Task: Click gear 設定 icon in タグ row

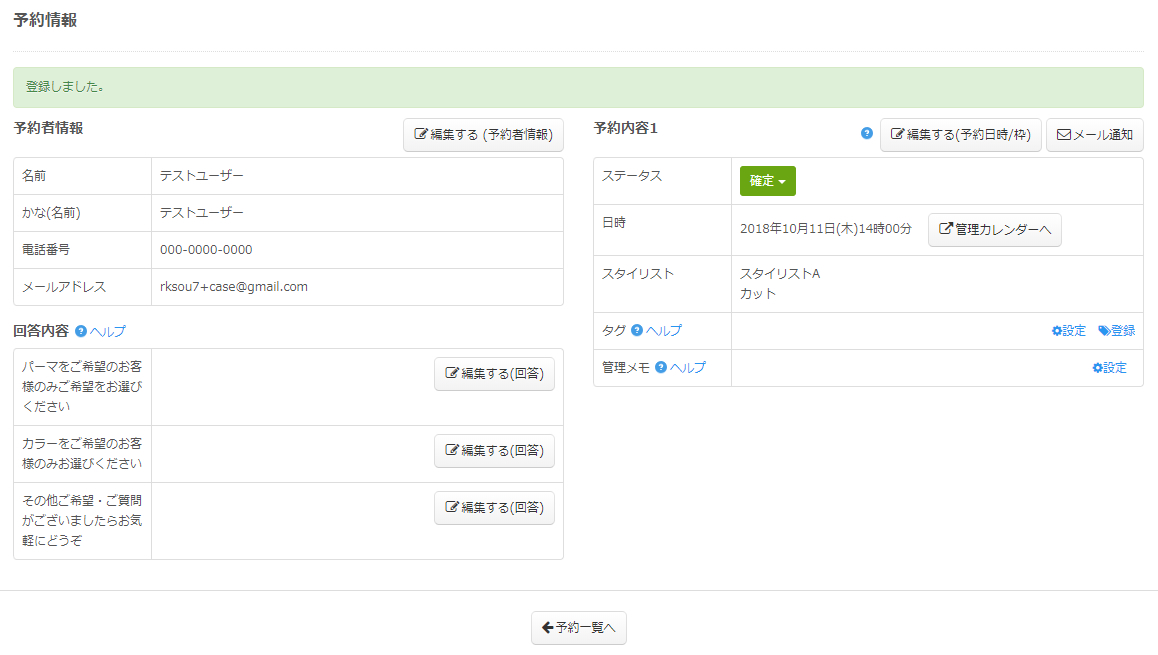Action: [x=1057, y=331]
